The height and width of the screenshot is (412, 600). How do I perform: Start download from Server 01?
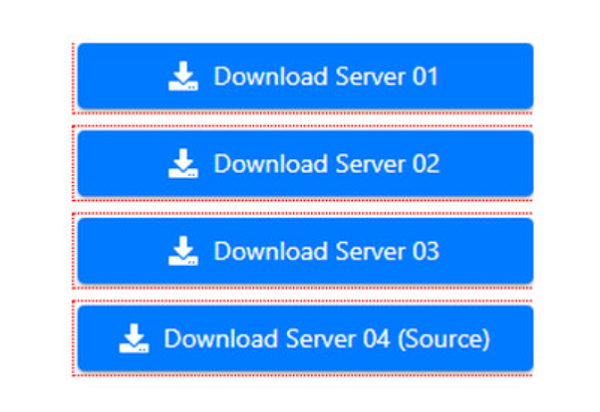[x=305, y=76]
